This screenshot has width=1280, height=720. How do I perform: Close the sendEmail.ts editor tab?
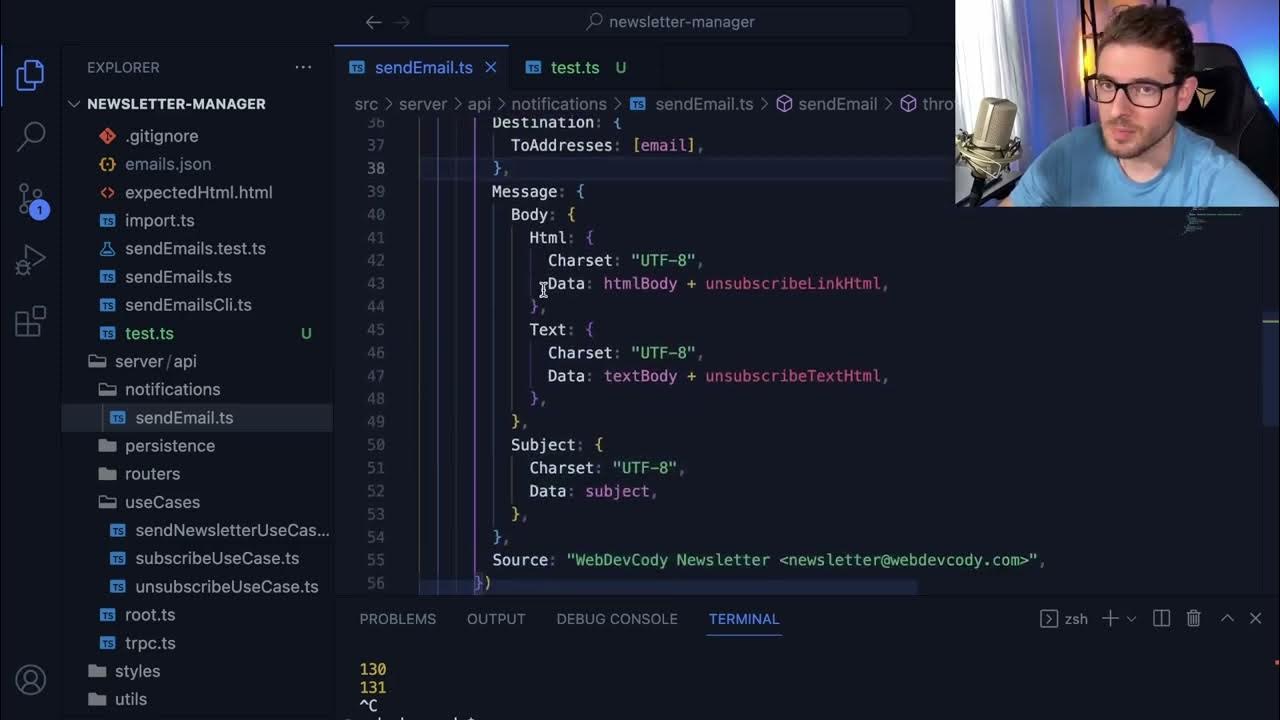click(491, 68)
